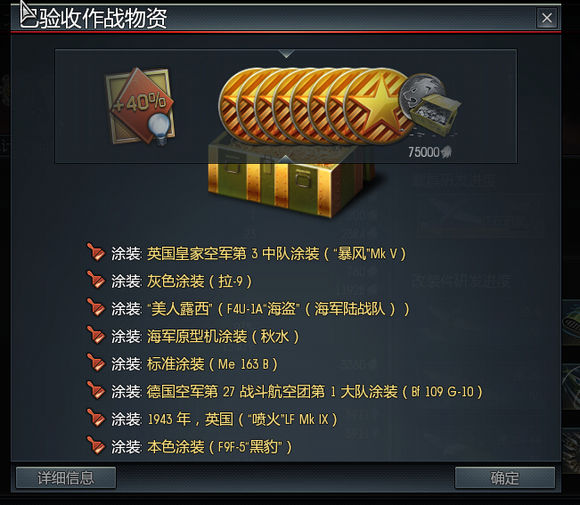Select 标准涂装 Me 163 B entry text
This screenshot has height=505, width=580.
(x=212, y=364)
